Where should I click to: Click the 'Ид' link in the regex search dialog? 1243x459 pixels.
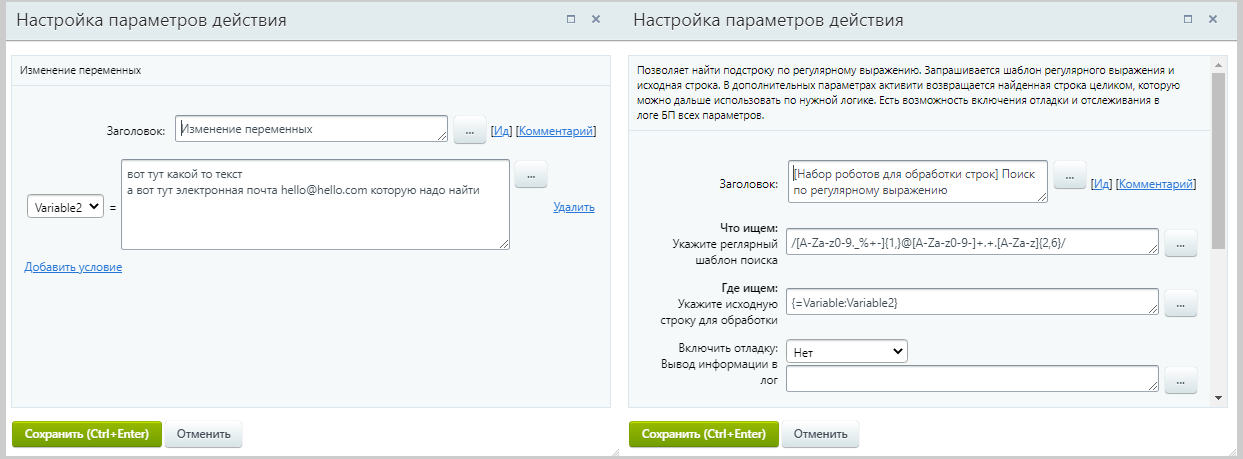1101,184
